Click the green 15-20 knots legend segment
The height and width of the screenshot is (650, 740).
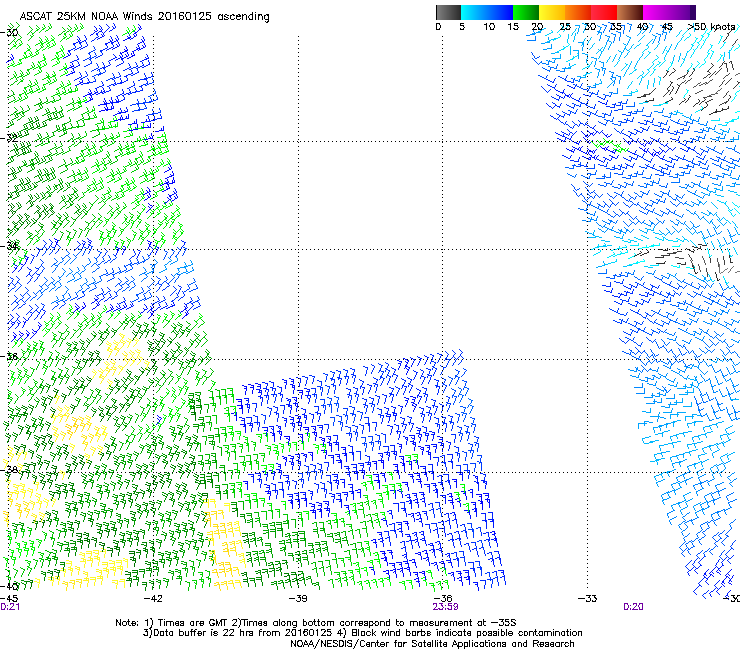(x=526, y=12)
